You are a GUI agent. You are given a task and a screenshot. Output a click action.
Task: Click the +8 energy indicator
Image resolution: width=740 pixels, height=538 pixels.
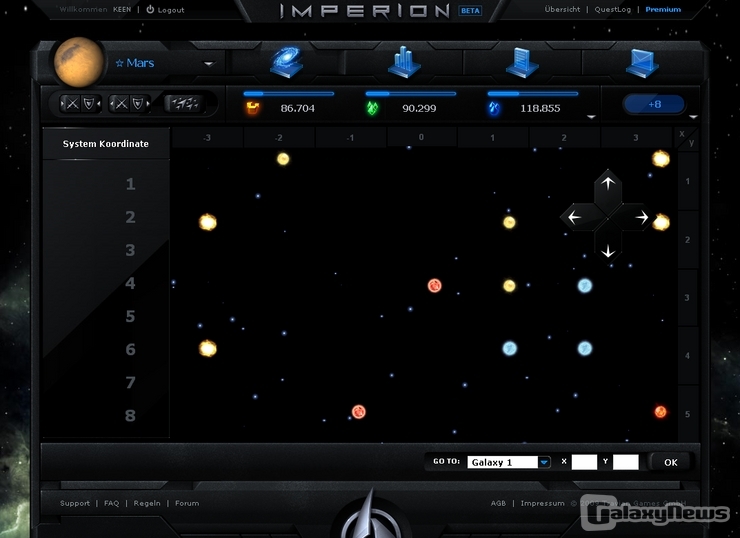coord(654,104)
